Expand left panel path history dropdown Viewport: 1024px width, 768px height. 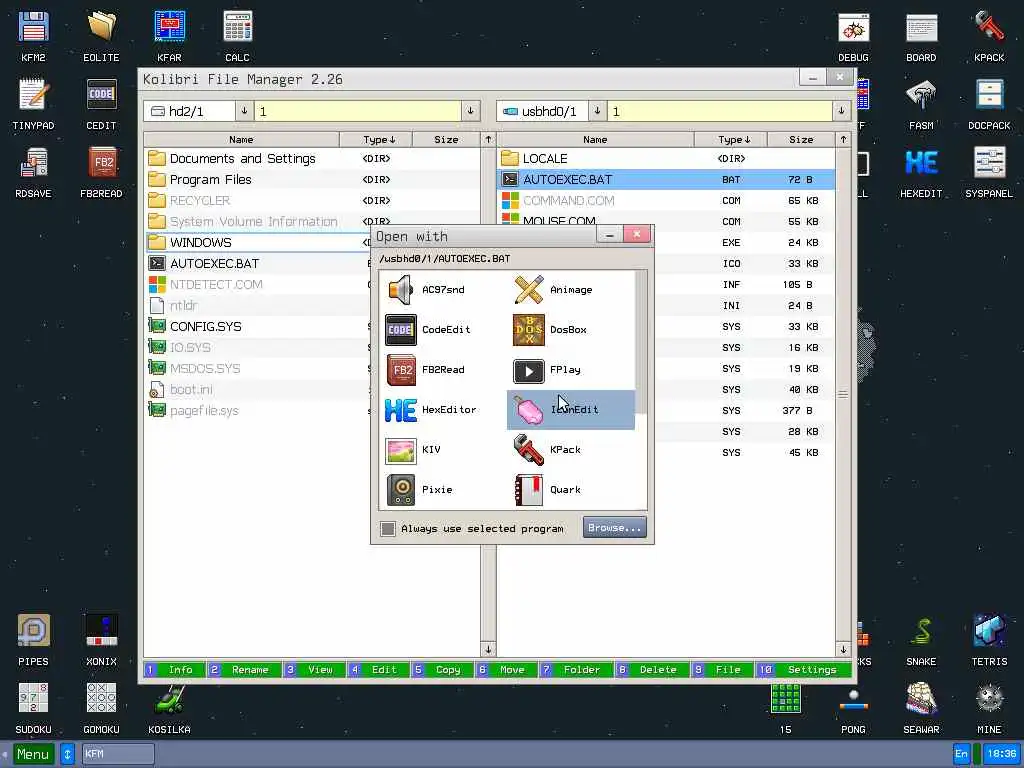(x=470, y=111)
